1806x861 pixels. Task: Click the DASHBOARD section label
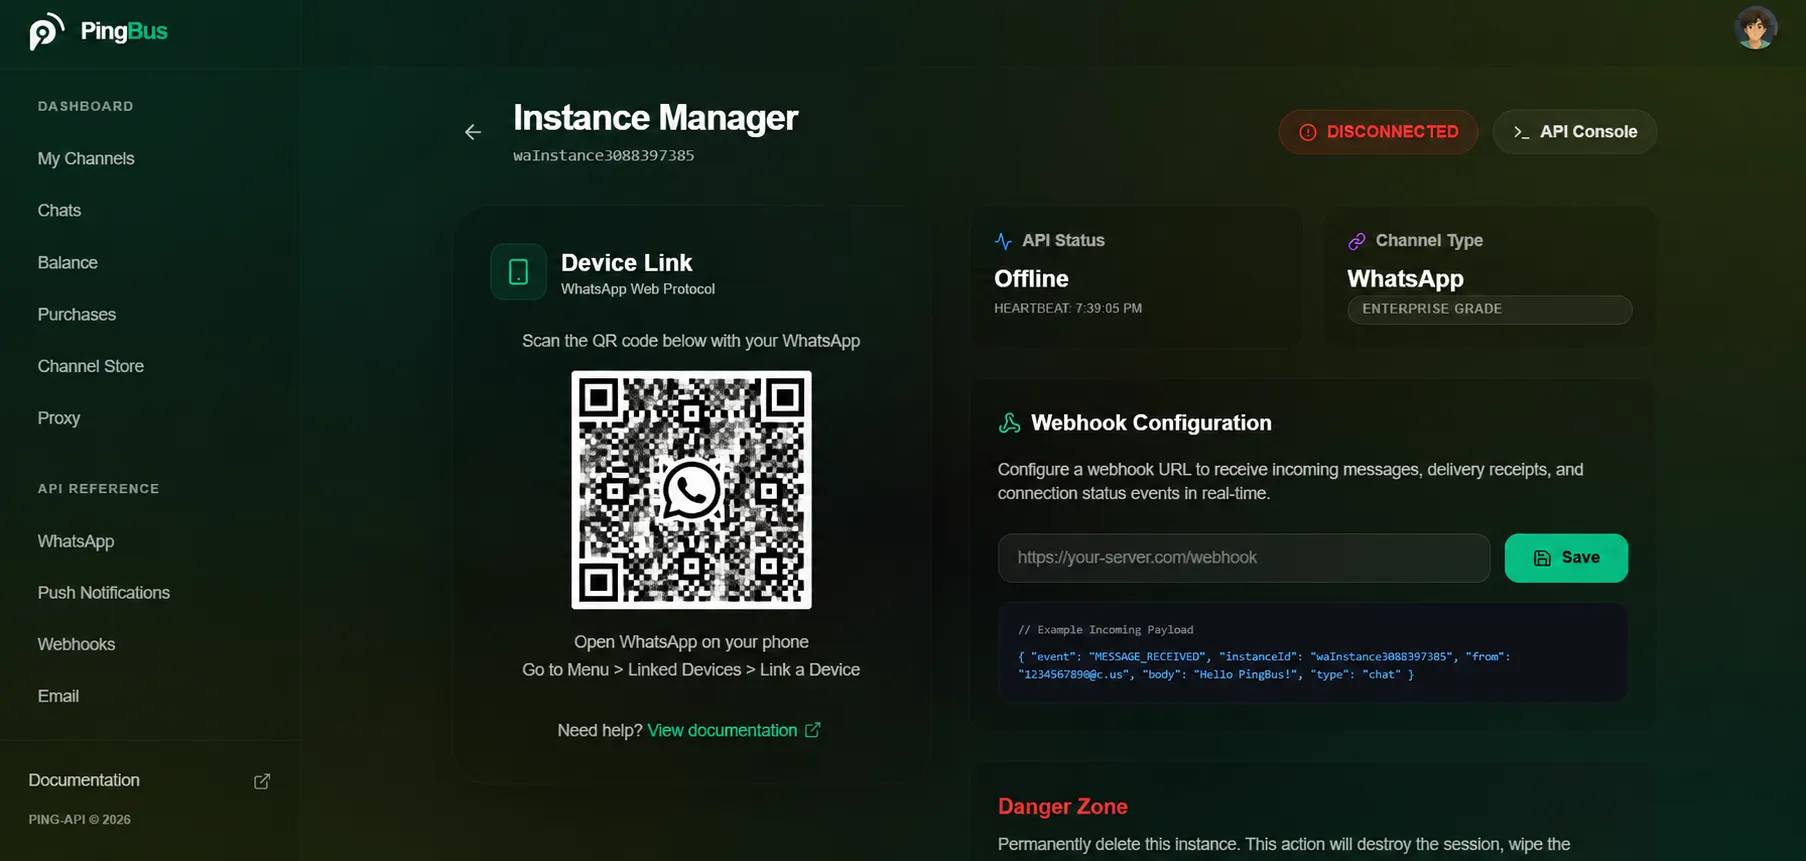pos(85,106)
